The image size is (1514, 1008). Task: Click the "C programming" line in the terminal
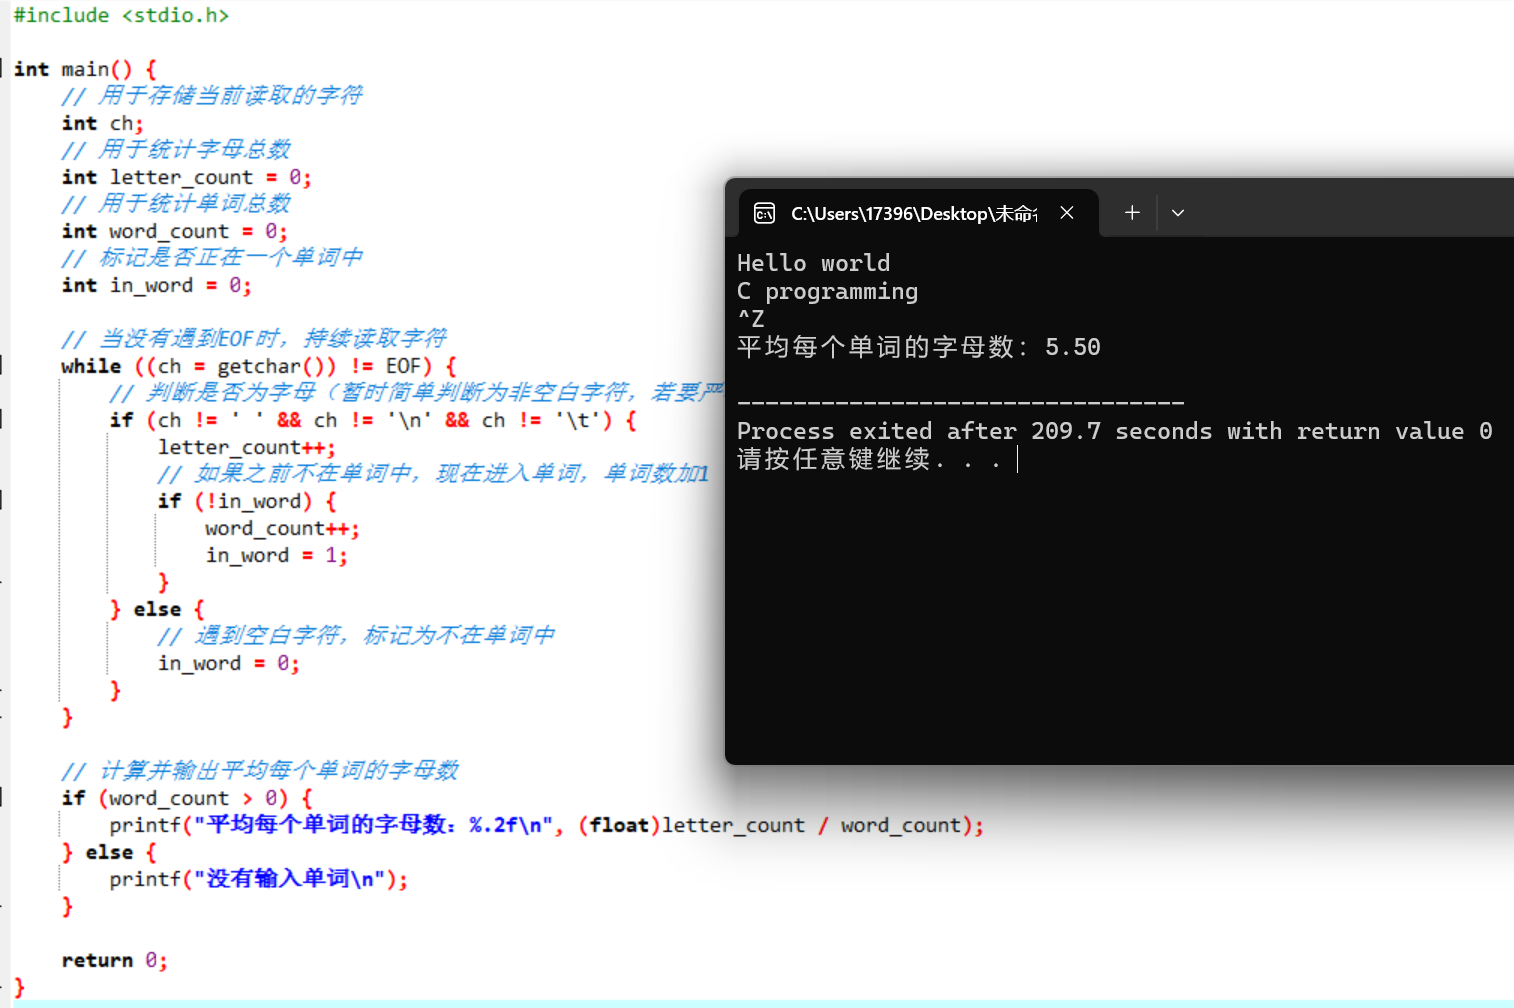[827, 291]
